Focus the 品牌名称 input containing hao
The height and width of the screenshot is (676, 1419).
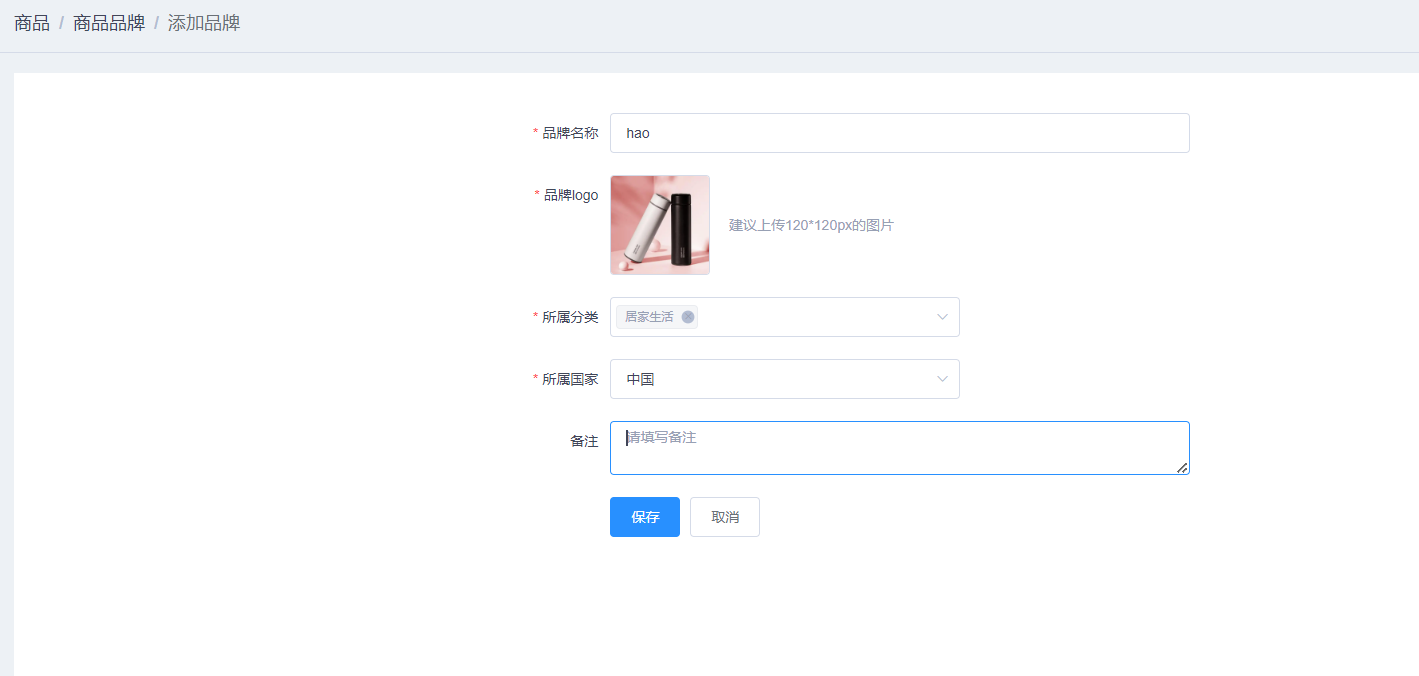899,133
